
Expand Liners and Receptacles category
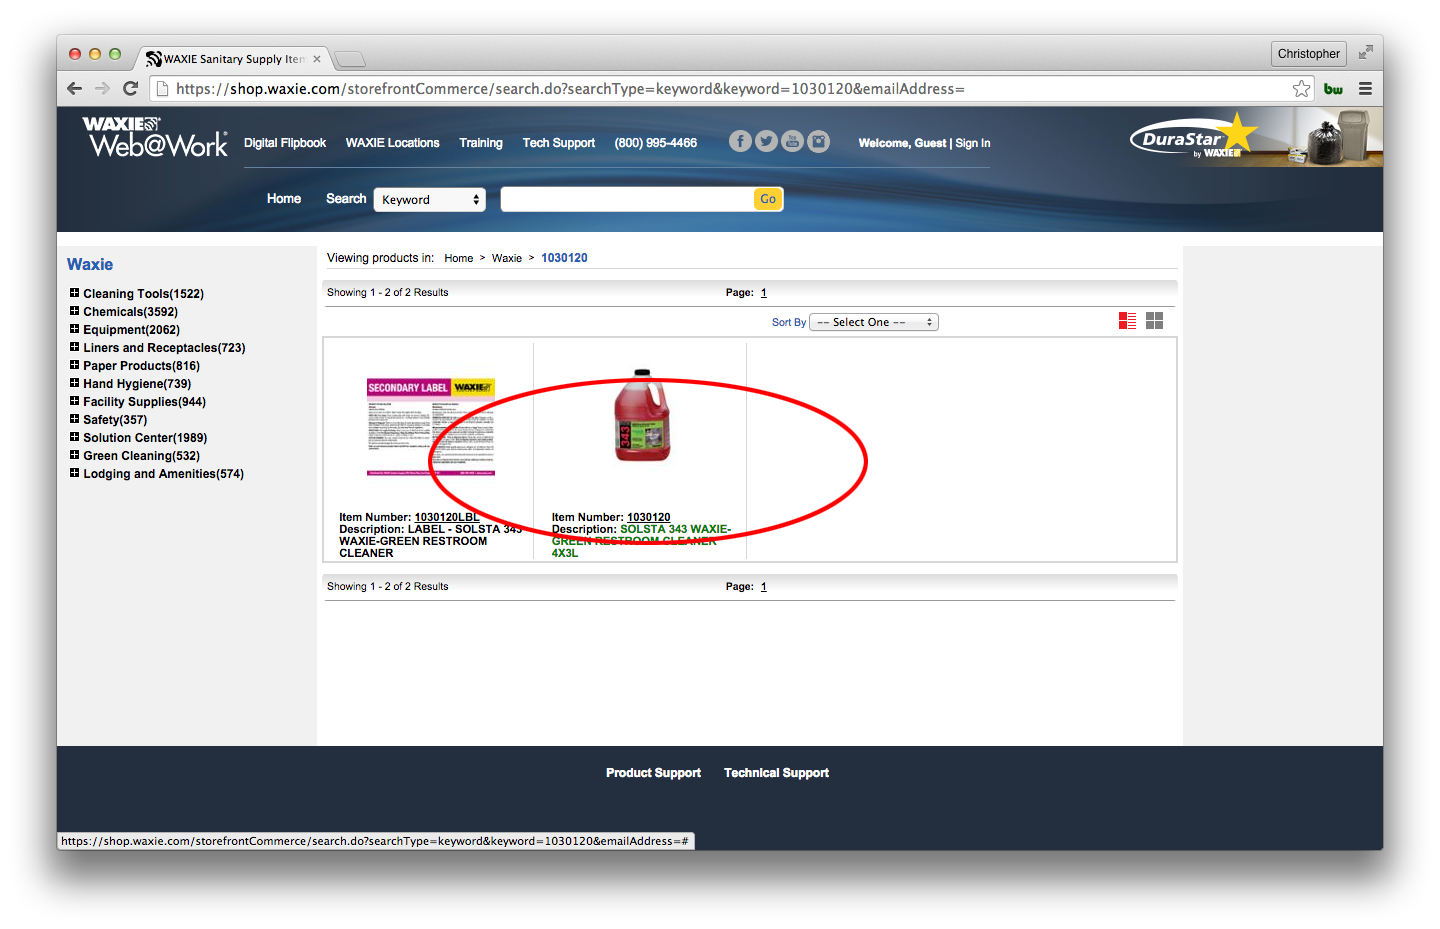pos(74,347)
